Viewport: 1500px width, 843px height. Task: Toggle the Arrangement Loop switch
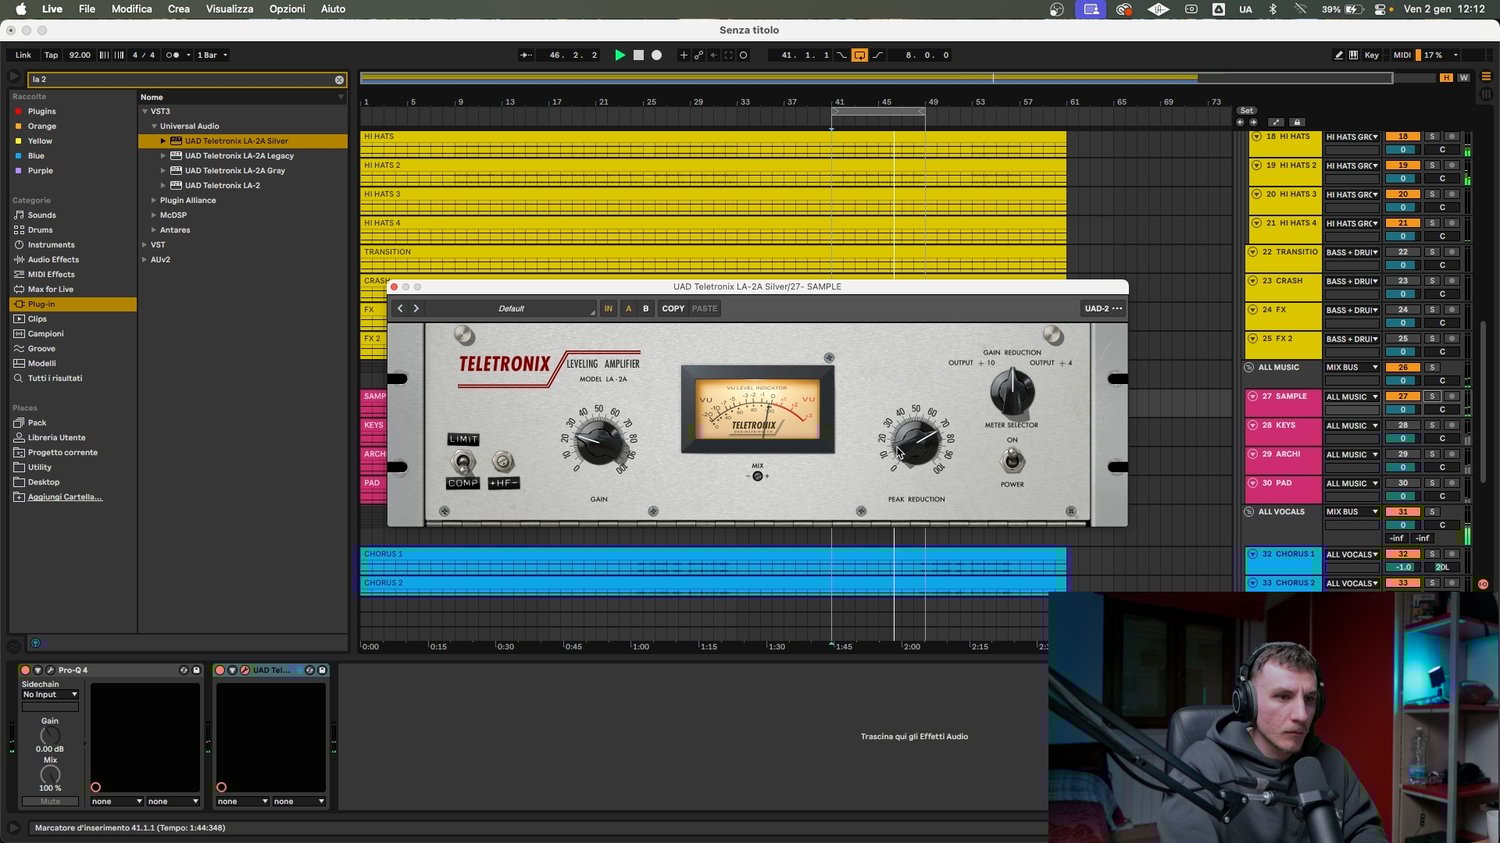859,55
